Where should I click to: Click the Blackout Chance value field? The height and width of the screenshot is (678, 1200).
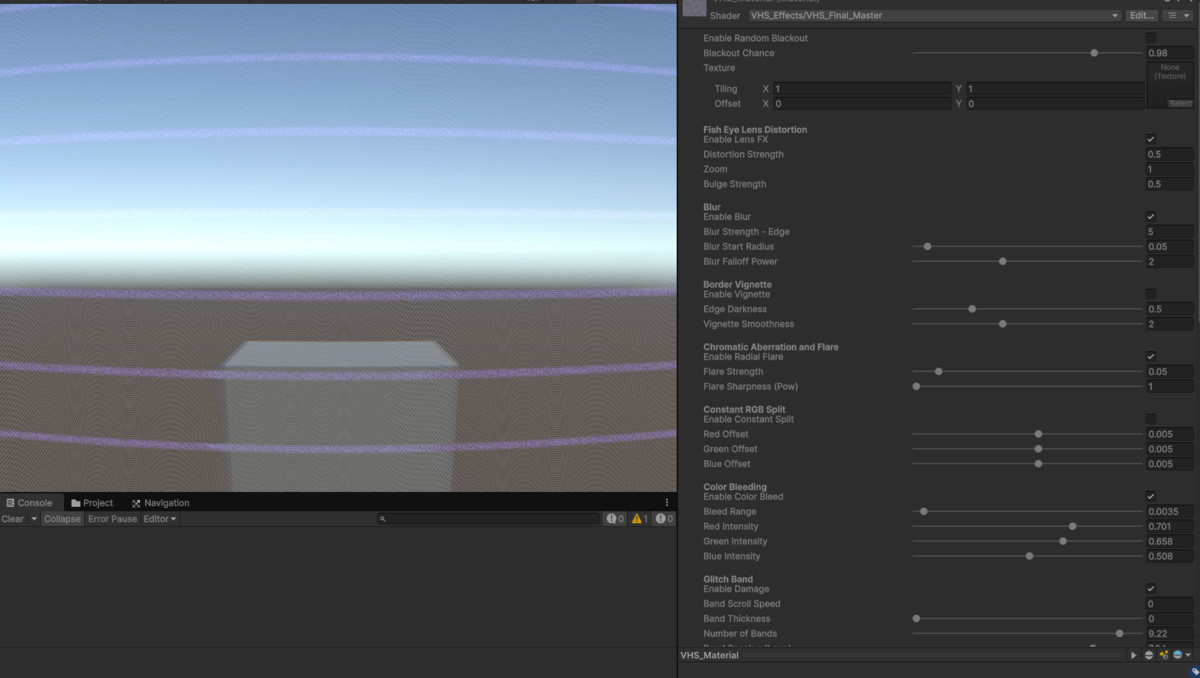pyautogui.click(x=1169, y=53)
